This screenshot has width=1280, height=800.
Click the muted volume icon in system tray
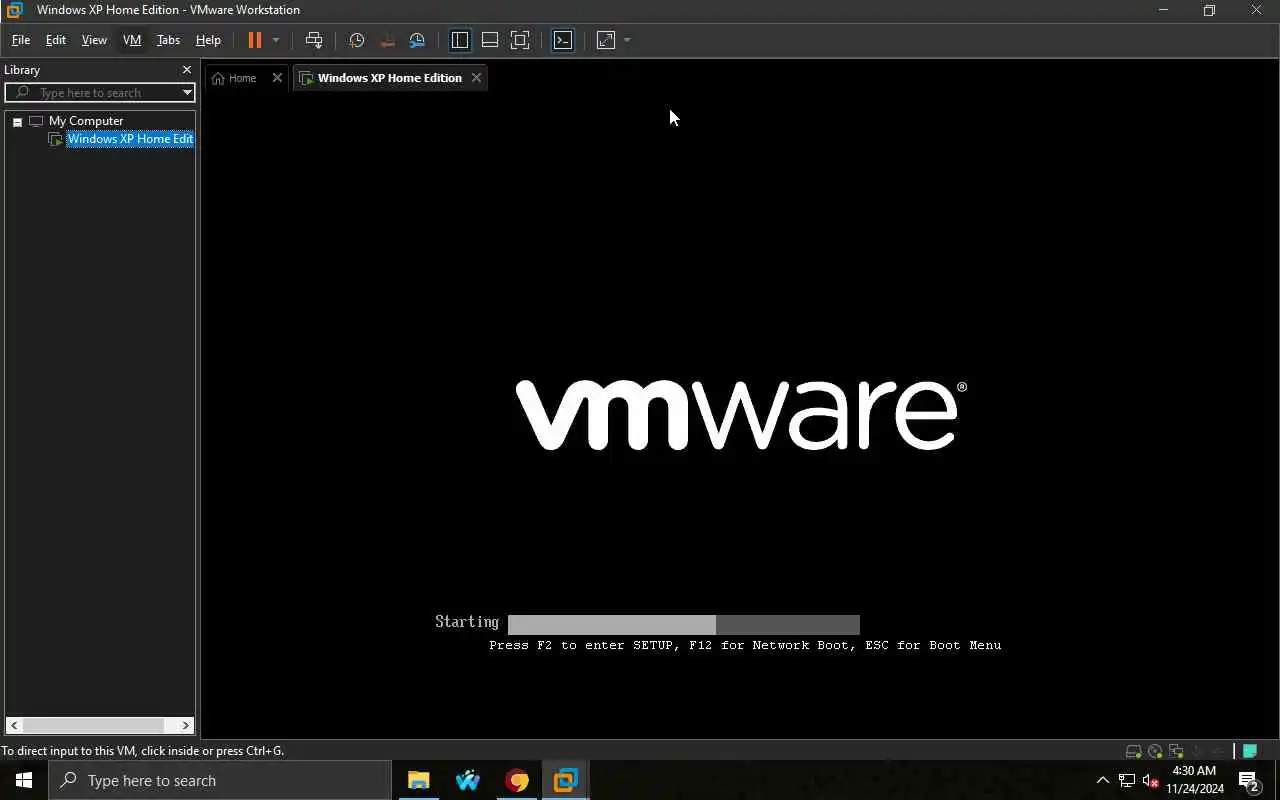(x=1151, y=780)
